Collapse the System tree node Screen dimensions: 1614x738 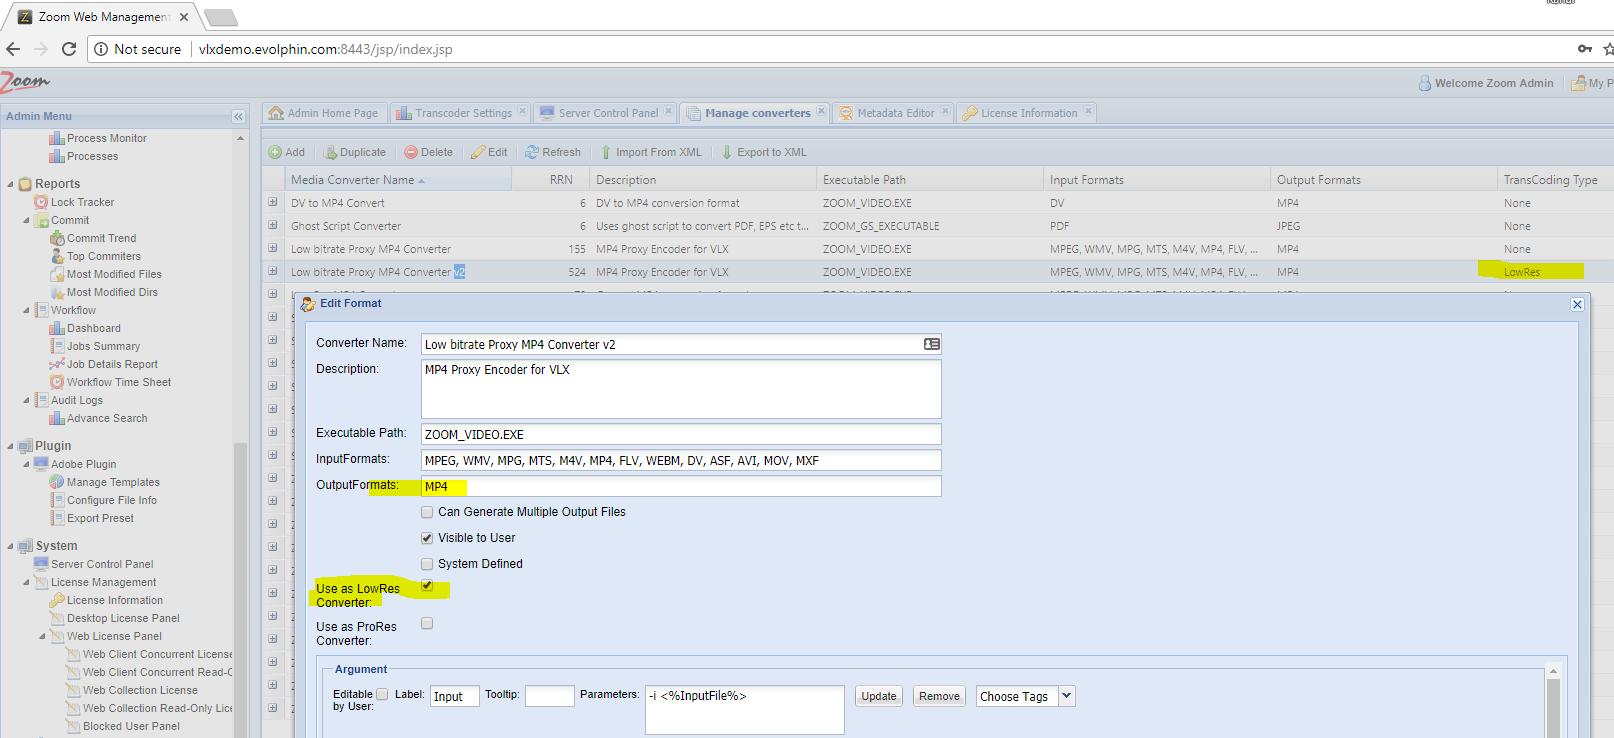coord(10,546)
